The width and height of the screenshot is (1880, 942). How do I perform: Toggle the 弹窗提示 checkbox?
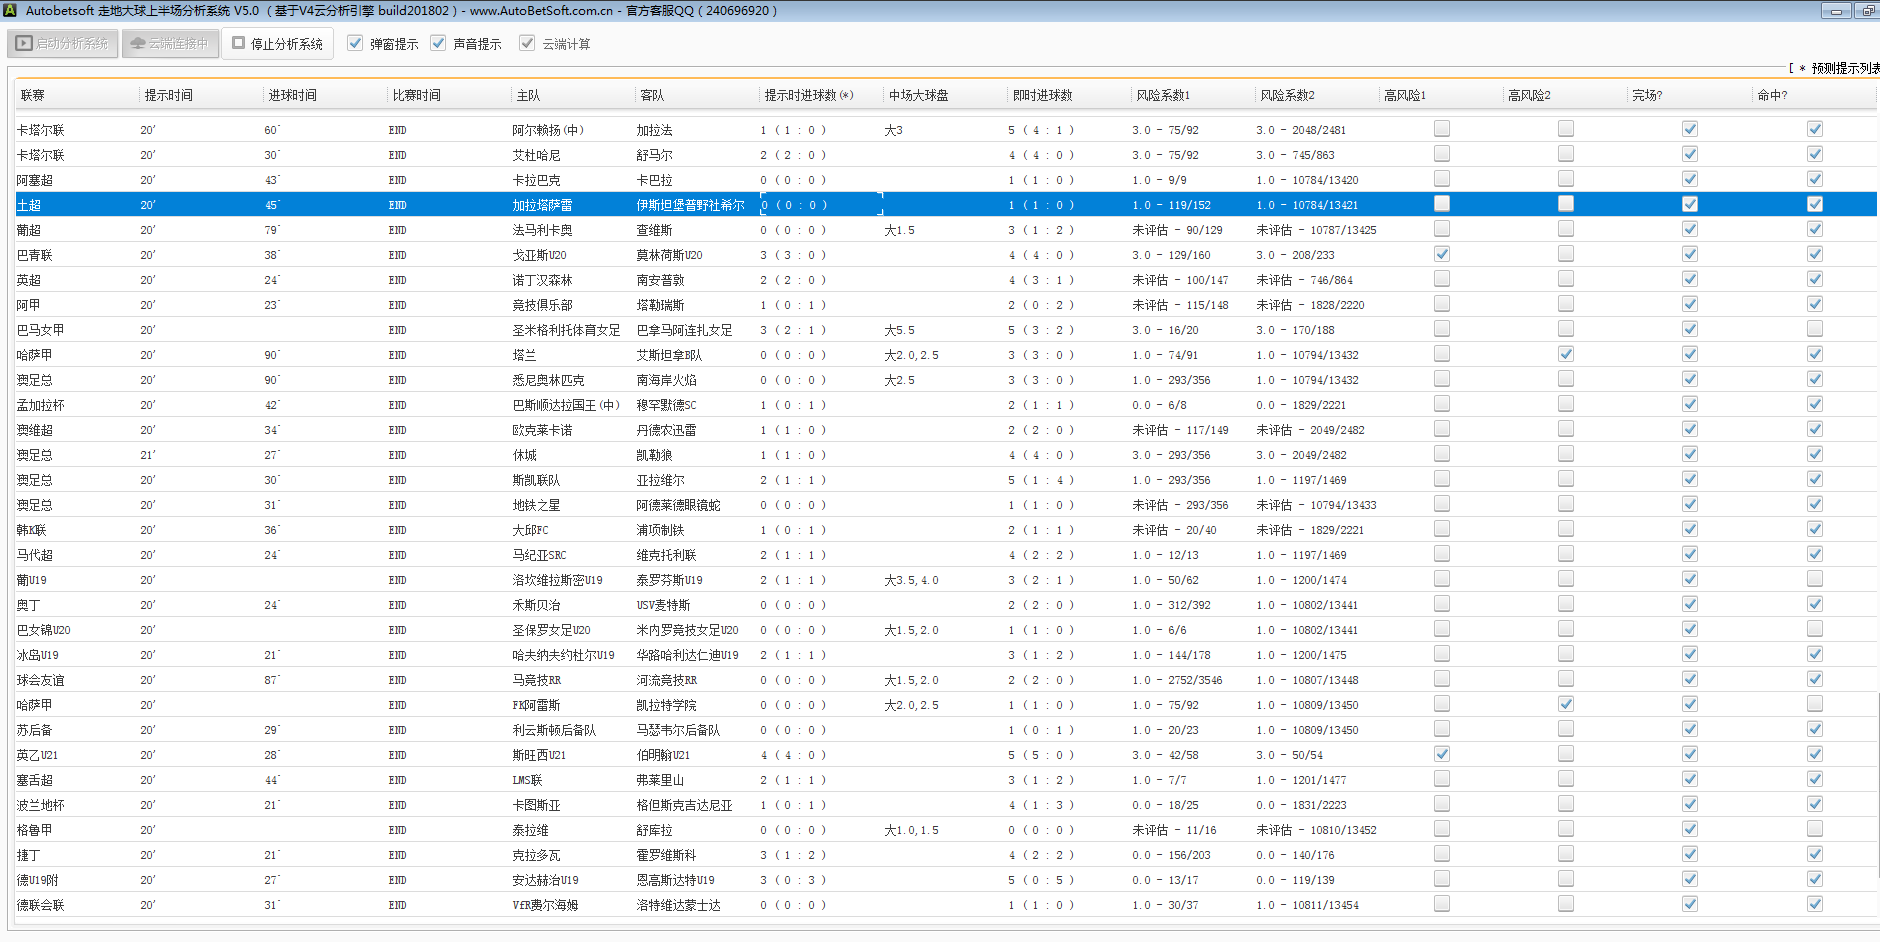coord(355,43)
